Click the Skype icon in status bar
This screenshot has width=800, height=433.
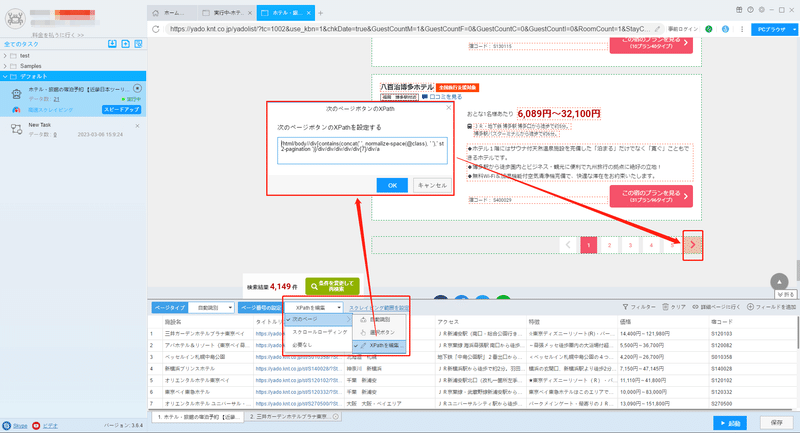7,425
